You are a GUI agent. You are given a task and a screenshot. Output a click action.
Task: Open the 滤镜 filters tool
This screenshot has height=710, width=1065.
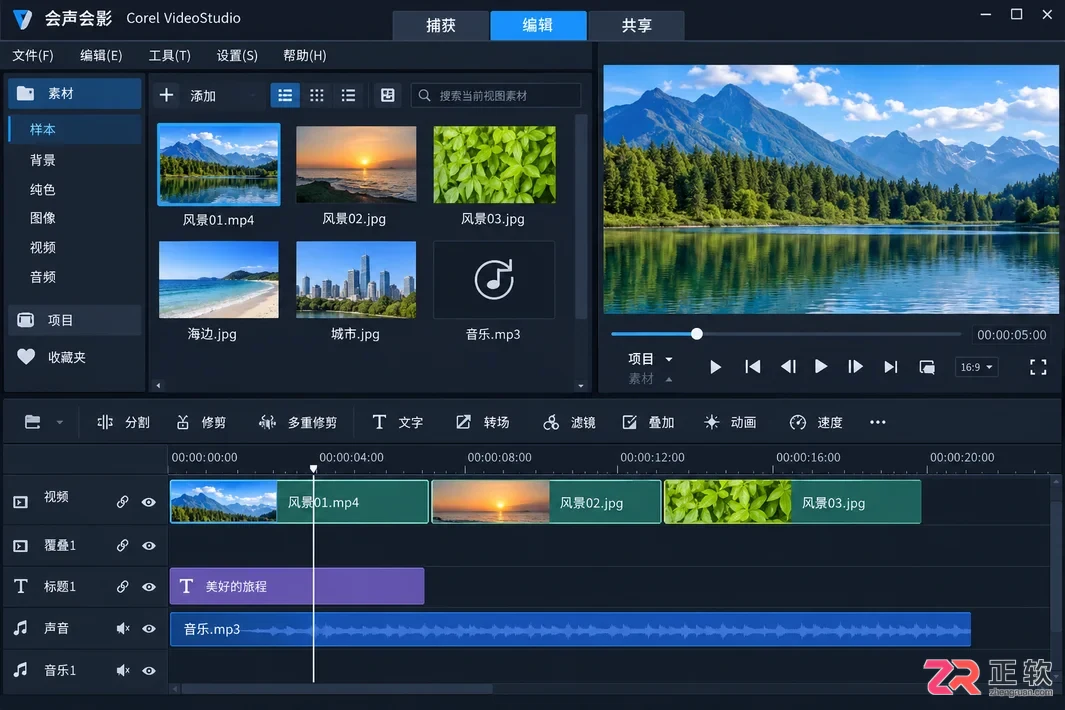tap(569, 423)
